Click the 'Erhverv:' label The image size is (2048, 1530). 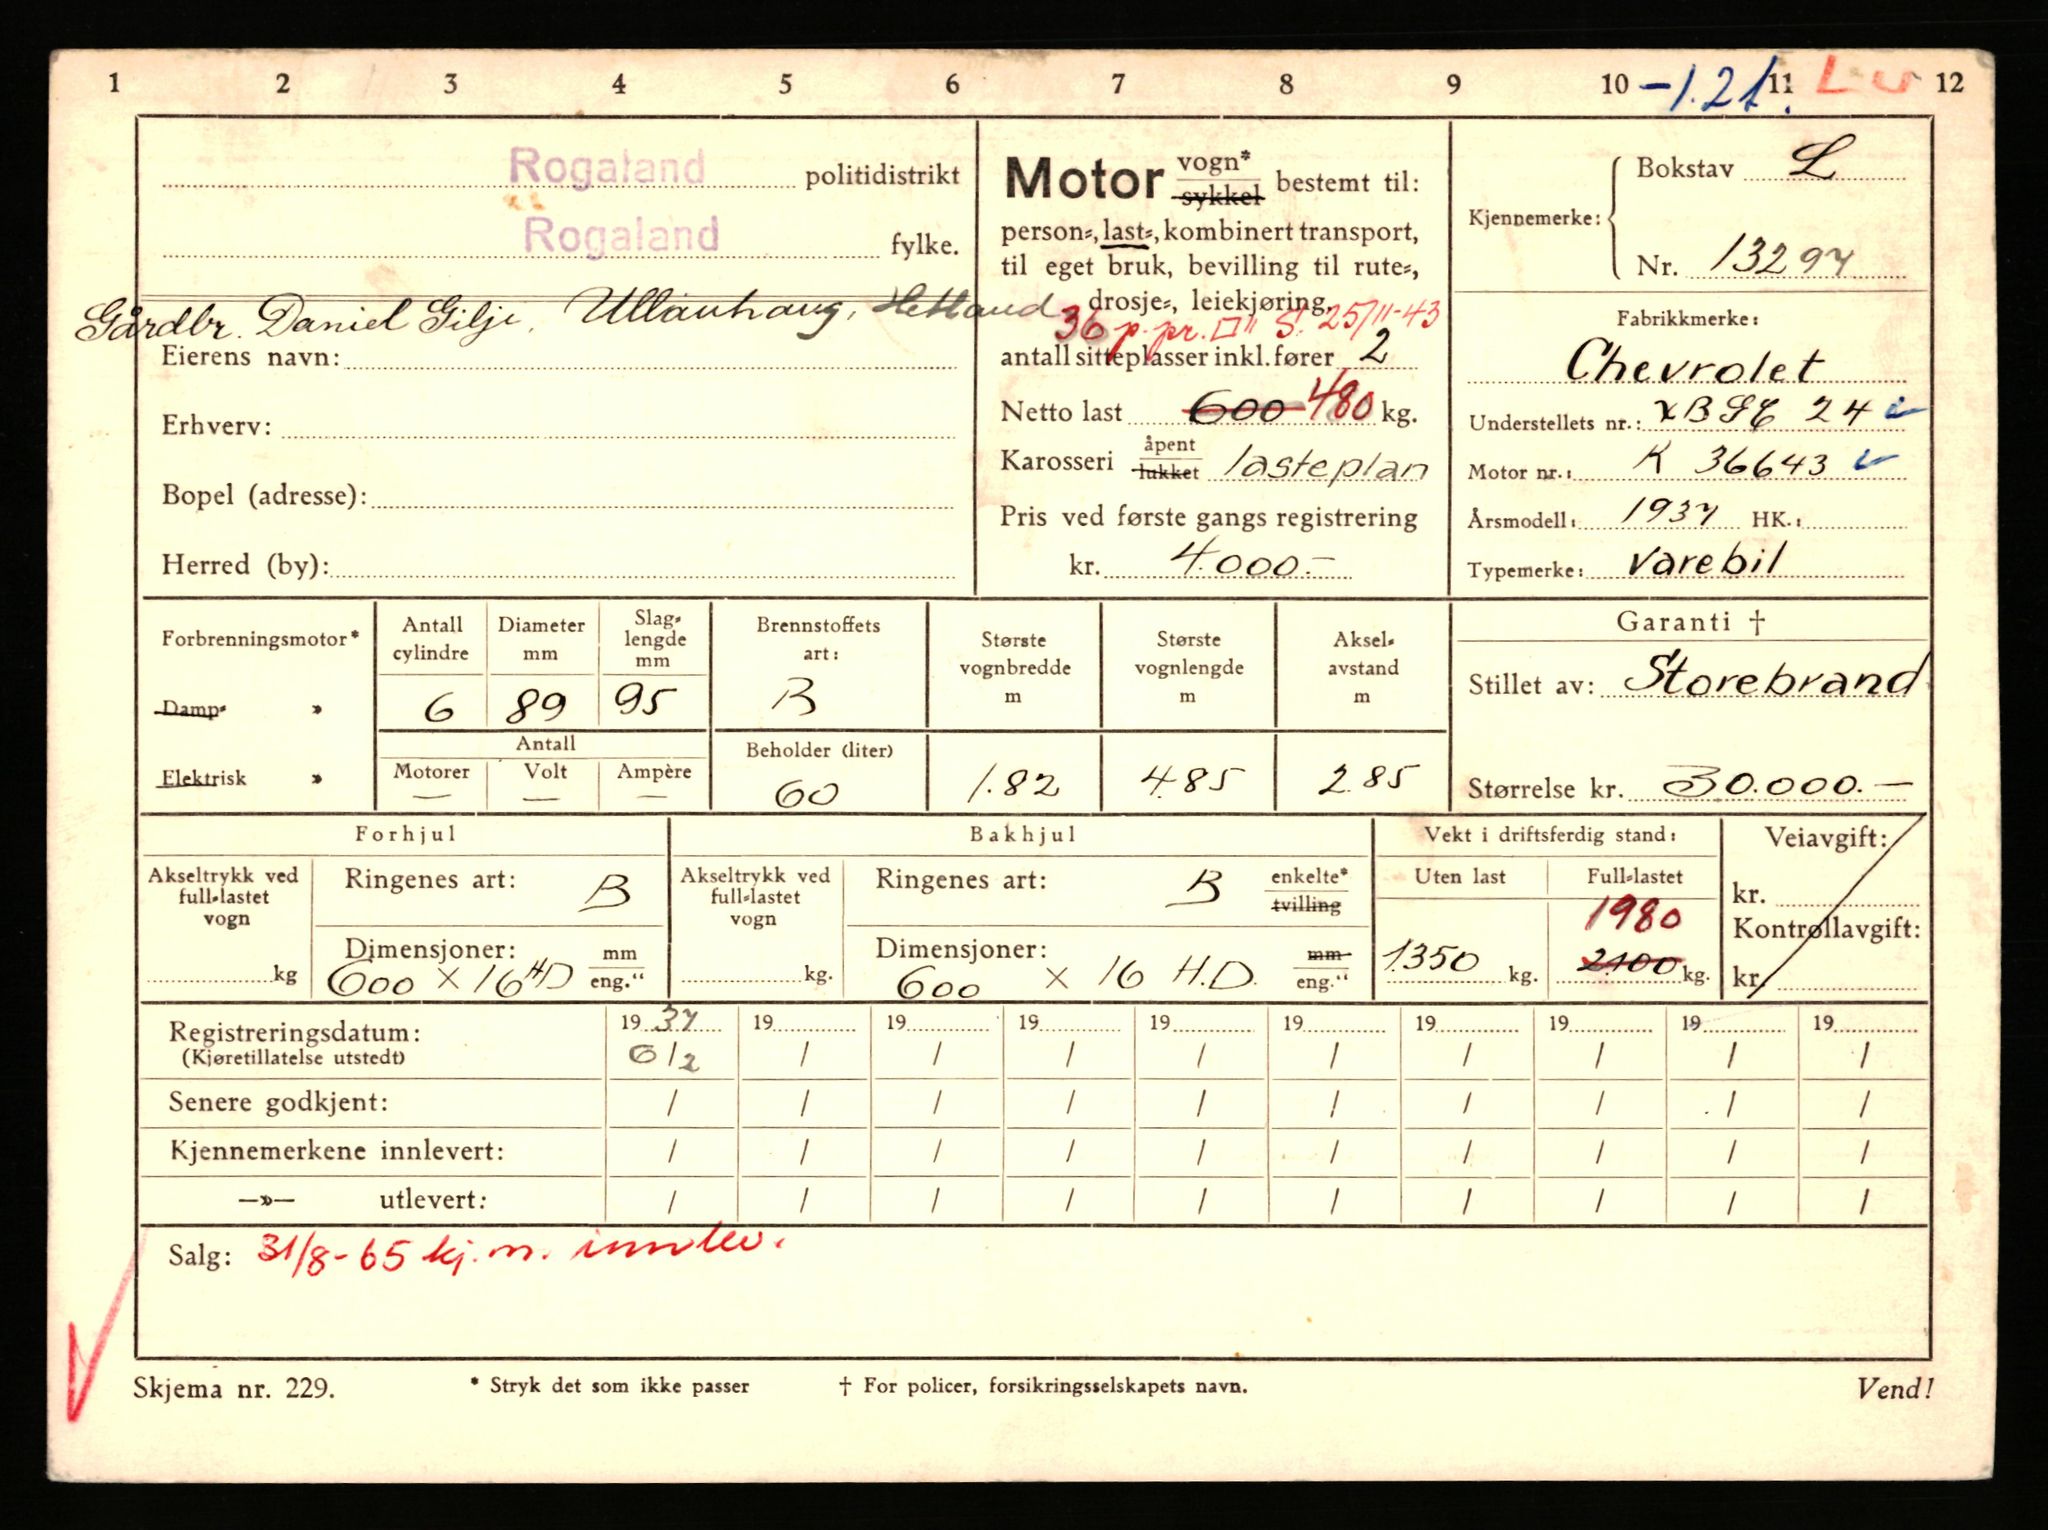(x=216, y=426)
